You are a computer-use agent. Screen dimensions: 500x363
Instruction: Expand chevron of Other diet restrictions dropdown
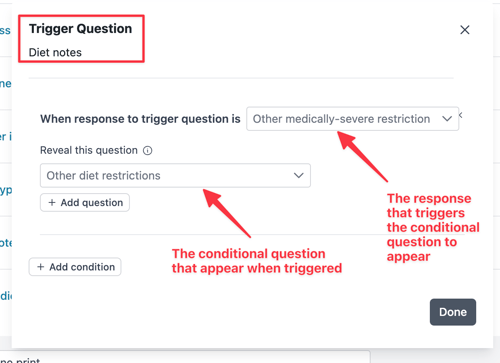pos(298,175)
